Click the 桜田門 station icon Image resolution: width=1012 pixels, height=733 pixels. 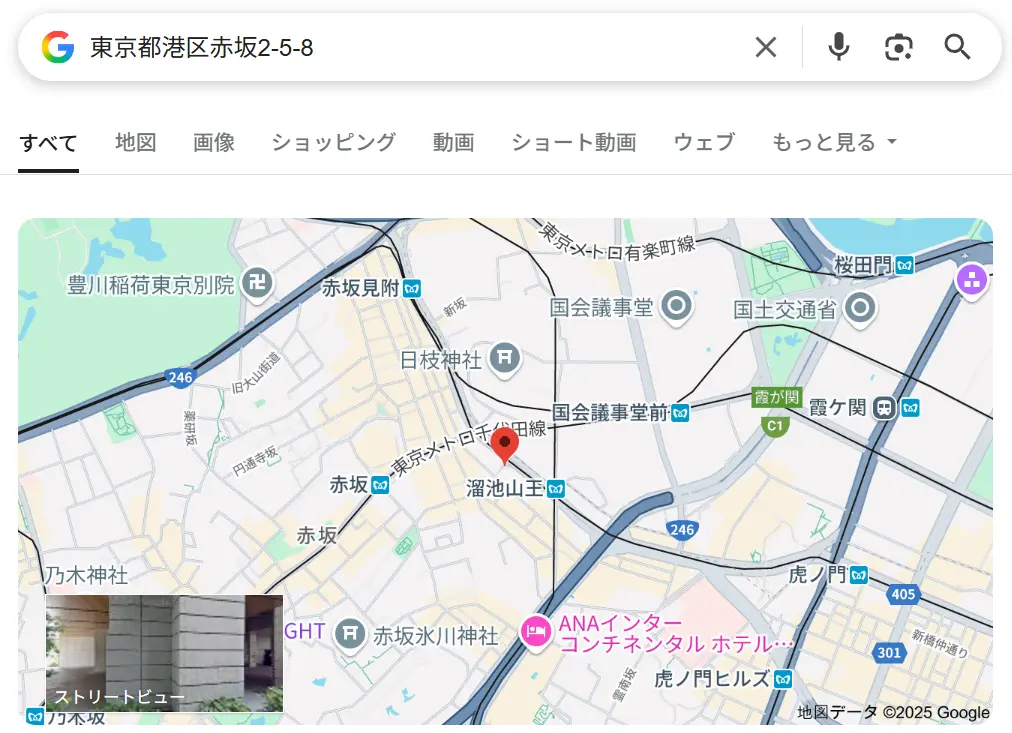[903, 265]
